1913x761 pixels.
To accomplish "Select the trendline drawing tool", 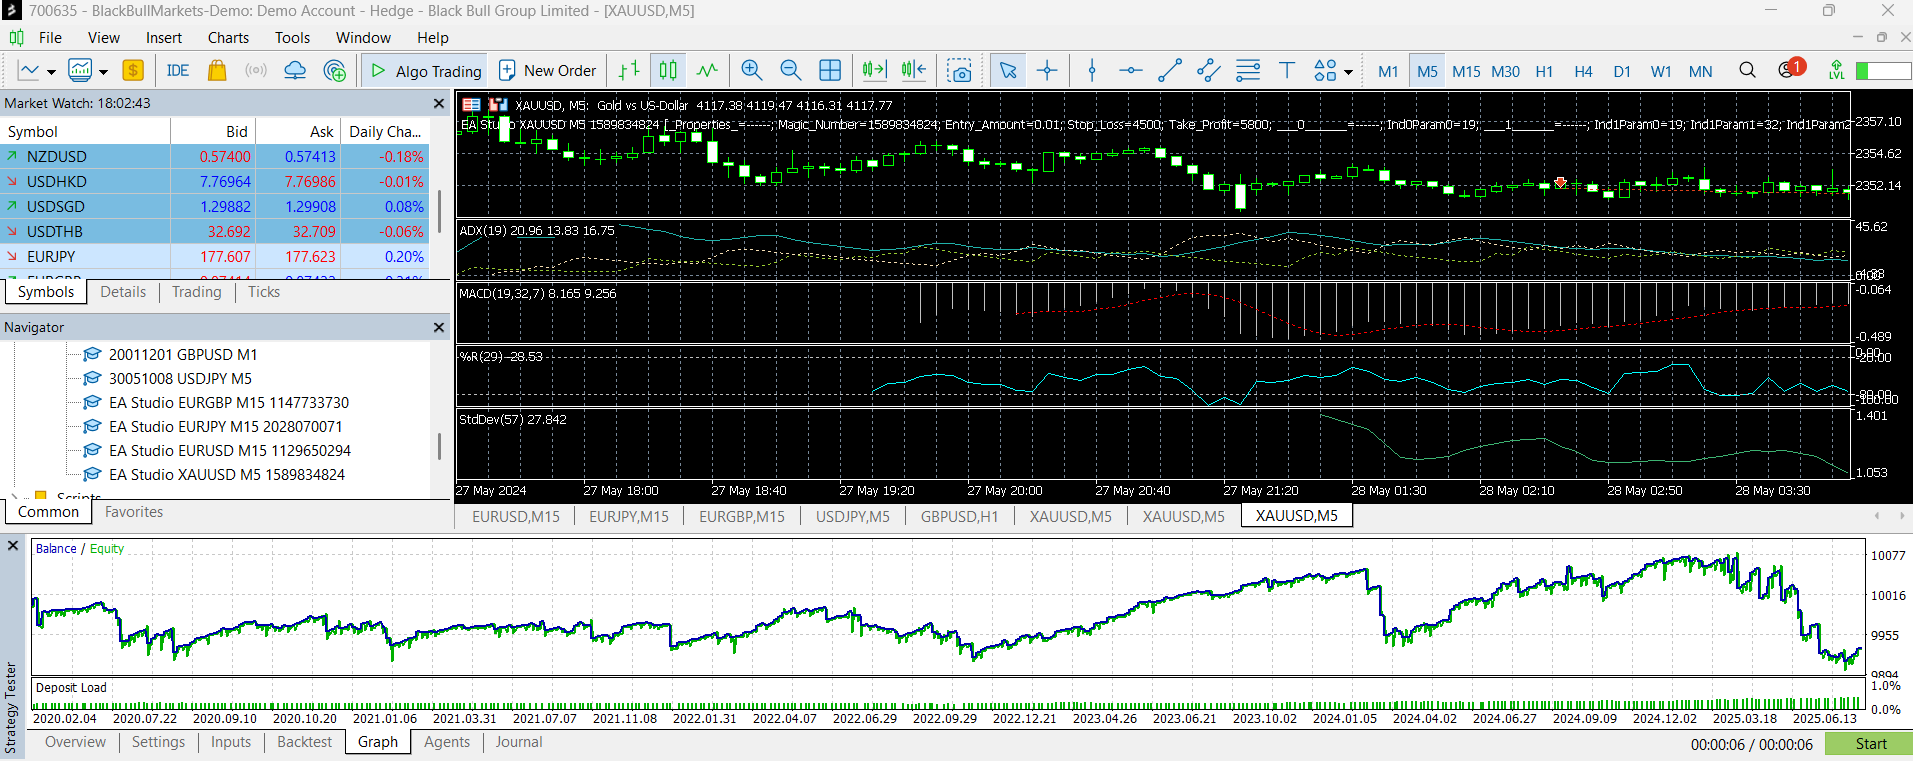I will [x=1169, y=70].
